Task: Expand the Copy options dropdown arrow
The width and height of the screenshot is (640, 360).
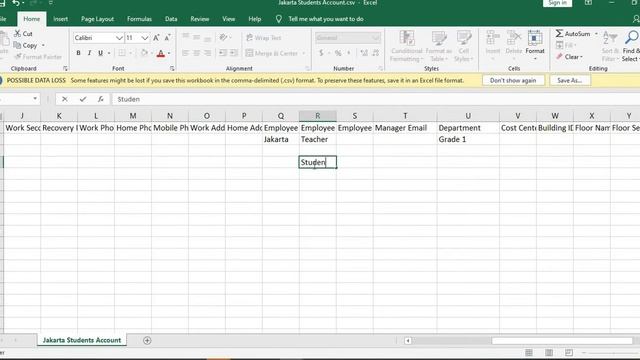Action: tap(43, 45)
